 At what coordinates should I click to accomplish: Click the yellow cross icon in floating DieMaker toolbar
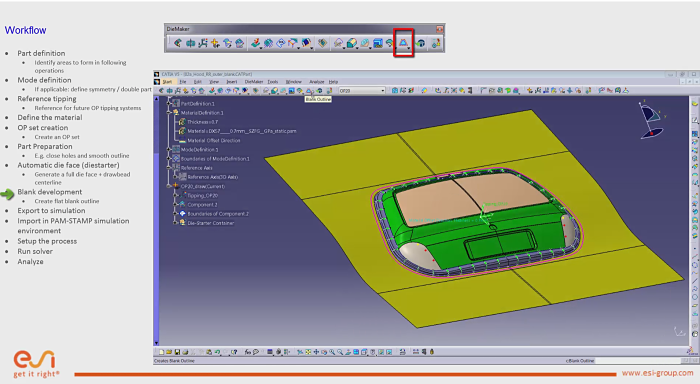[x=216, y=43]
